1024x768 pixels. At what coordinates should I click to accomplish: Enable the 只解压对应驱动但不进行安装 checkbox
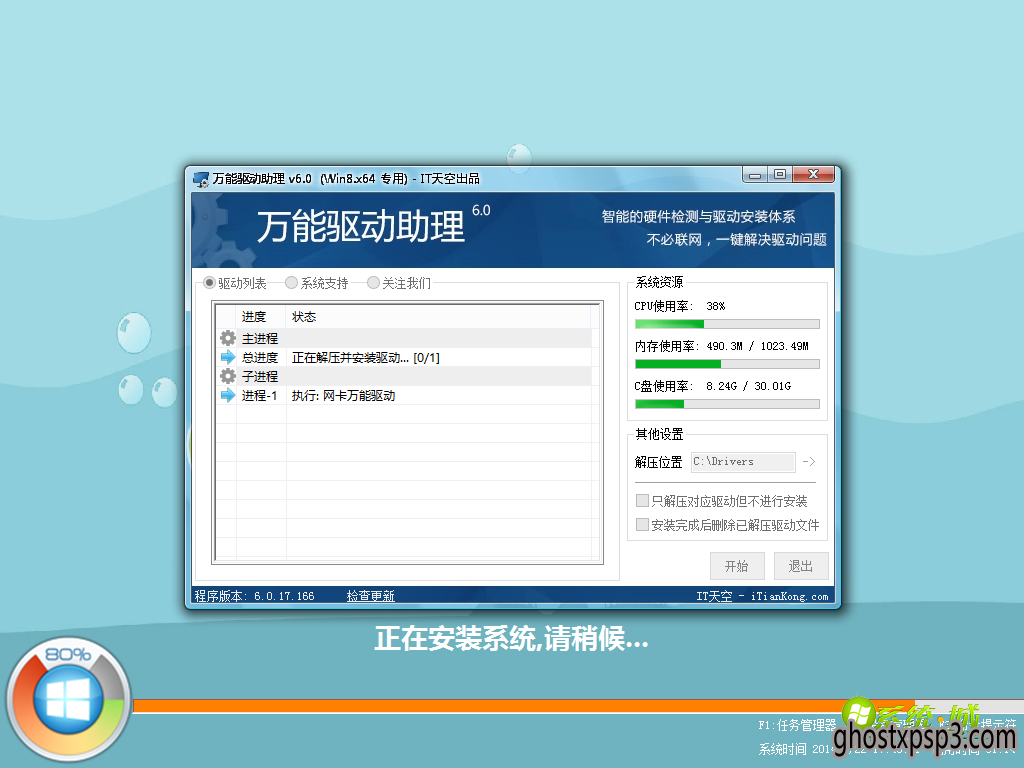642,501
